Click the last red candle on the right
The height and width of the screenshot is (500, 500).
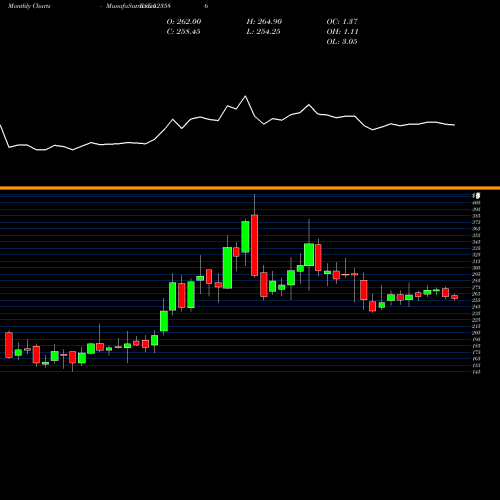pos(455,297)
